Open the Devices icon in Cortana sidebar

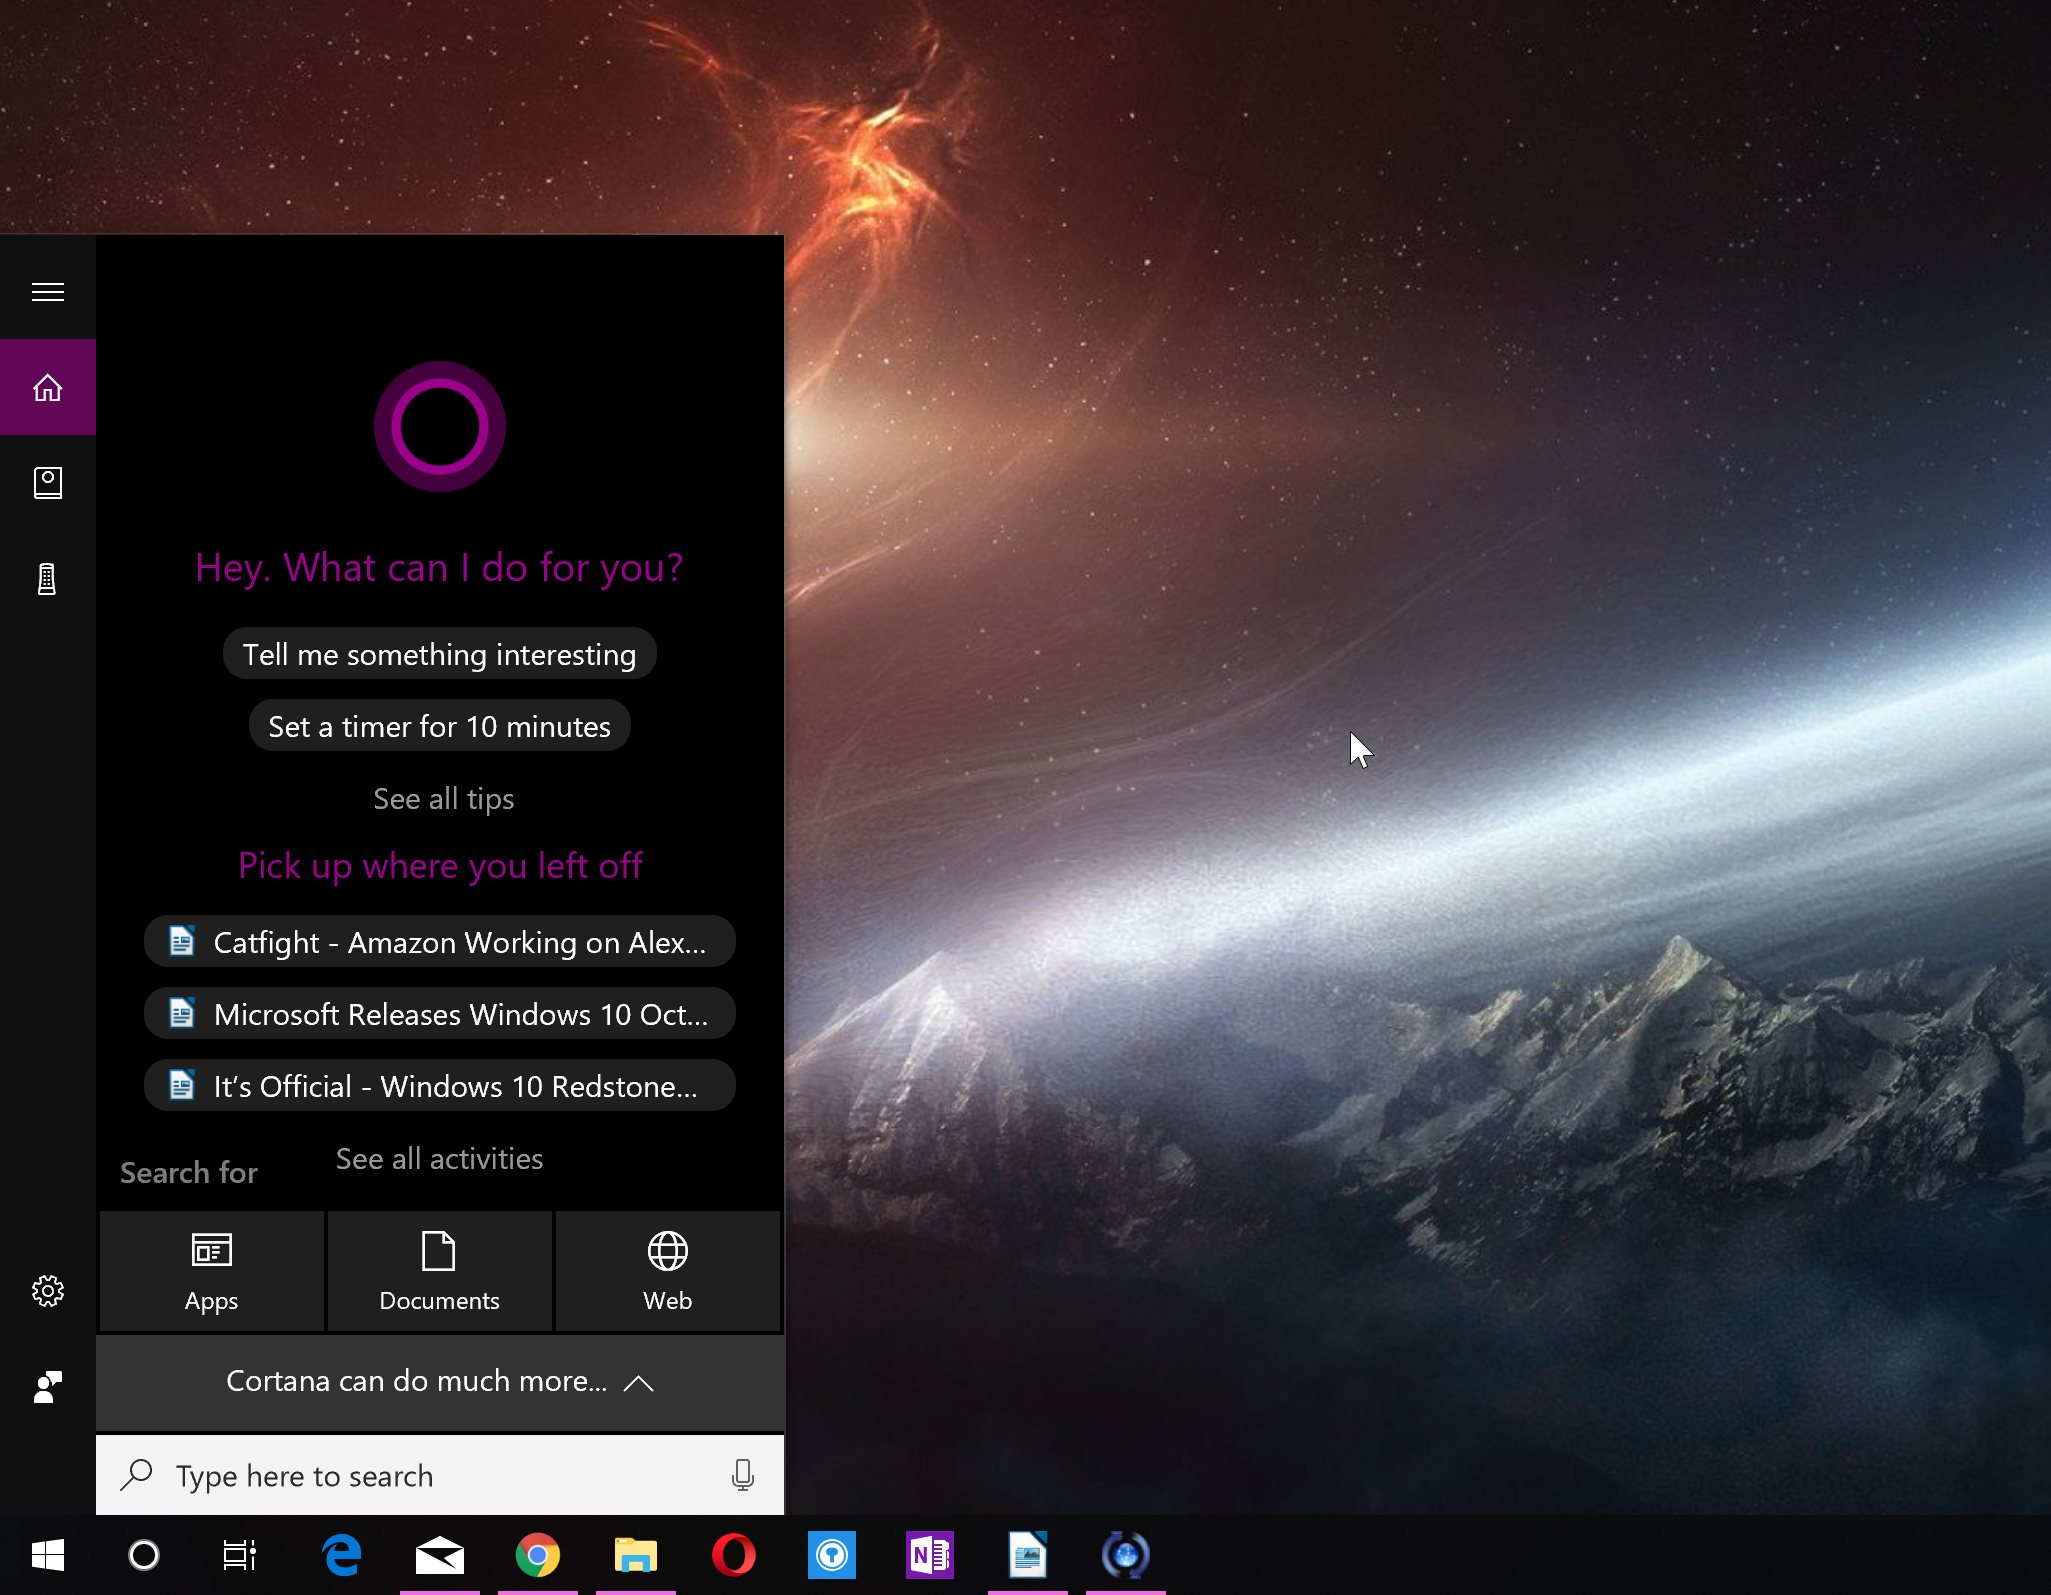click(x=47, y=579)
